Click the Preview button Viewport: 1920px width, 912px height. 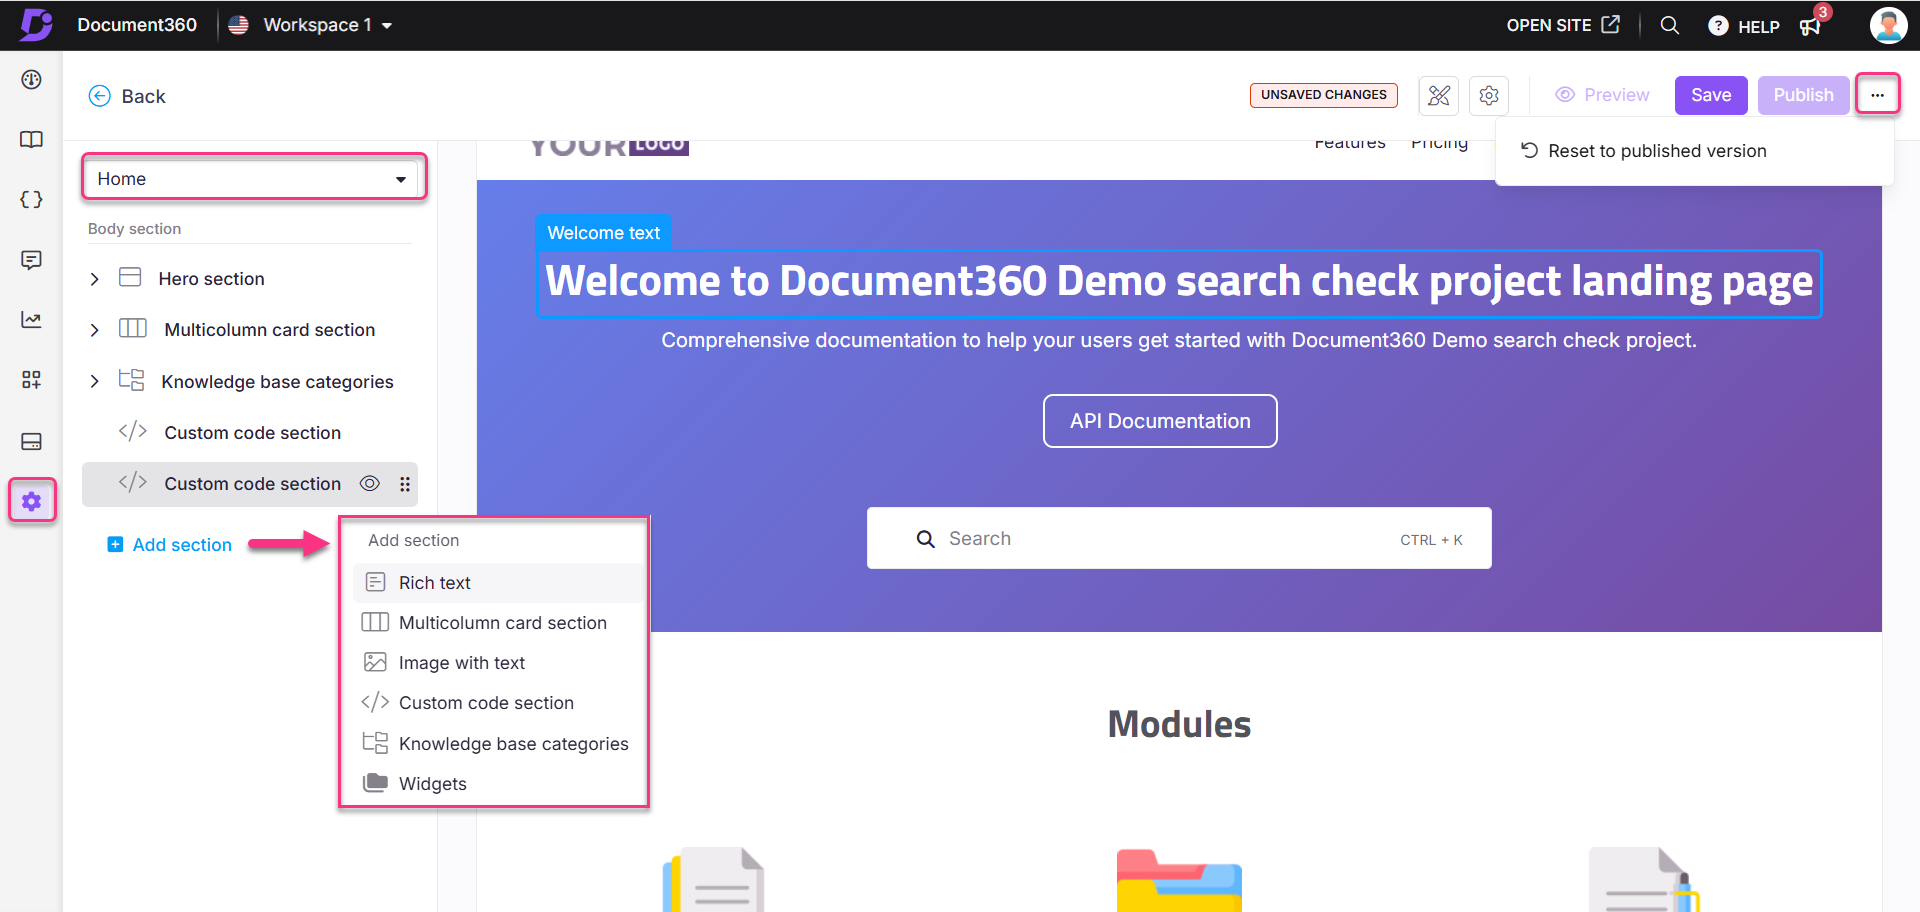click(x=1602, y=95)
